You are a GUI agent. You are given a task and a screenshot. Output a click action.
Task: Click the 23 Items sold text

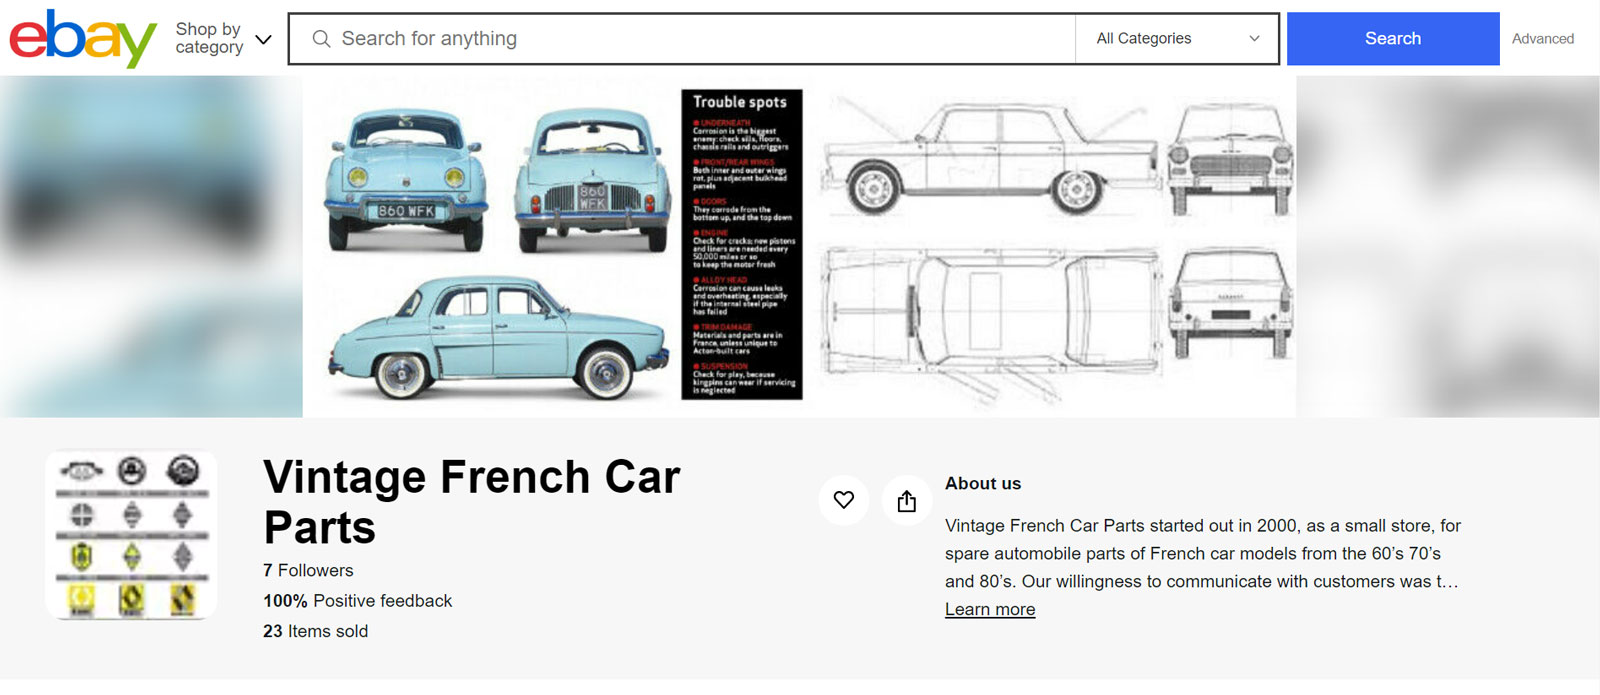click(315, 632)
